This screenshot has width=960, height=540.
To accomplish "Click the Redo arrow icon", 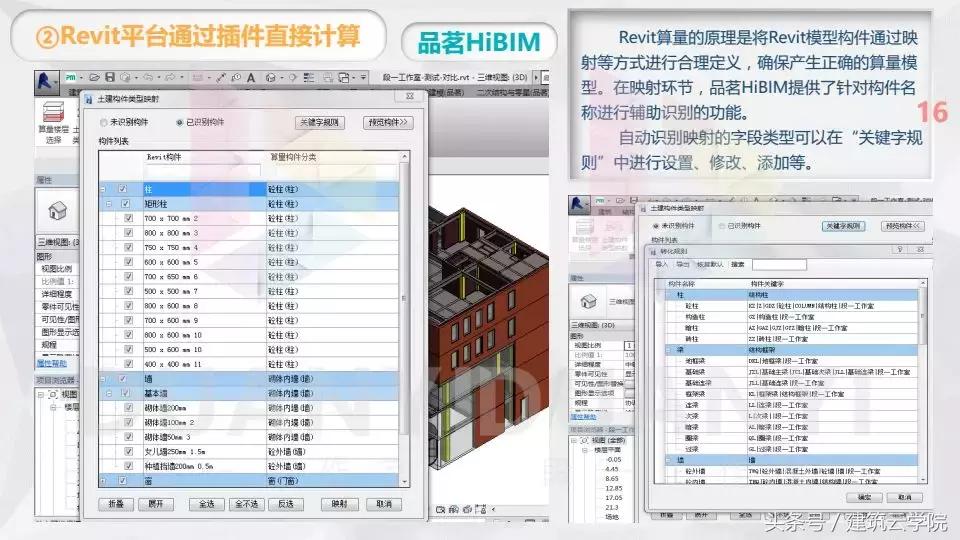I will 170,78.
